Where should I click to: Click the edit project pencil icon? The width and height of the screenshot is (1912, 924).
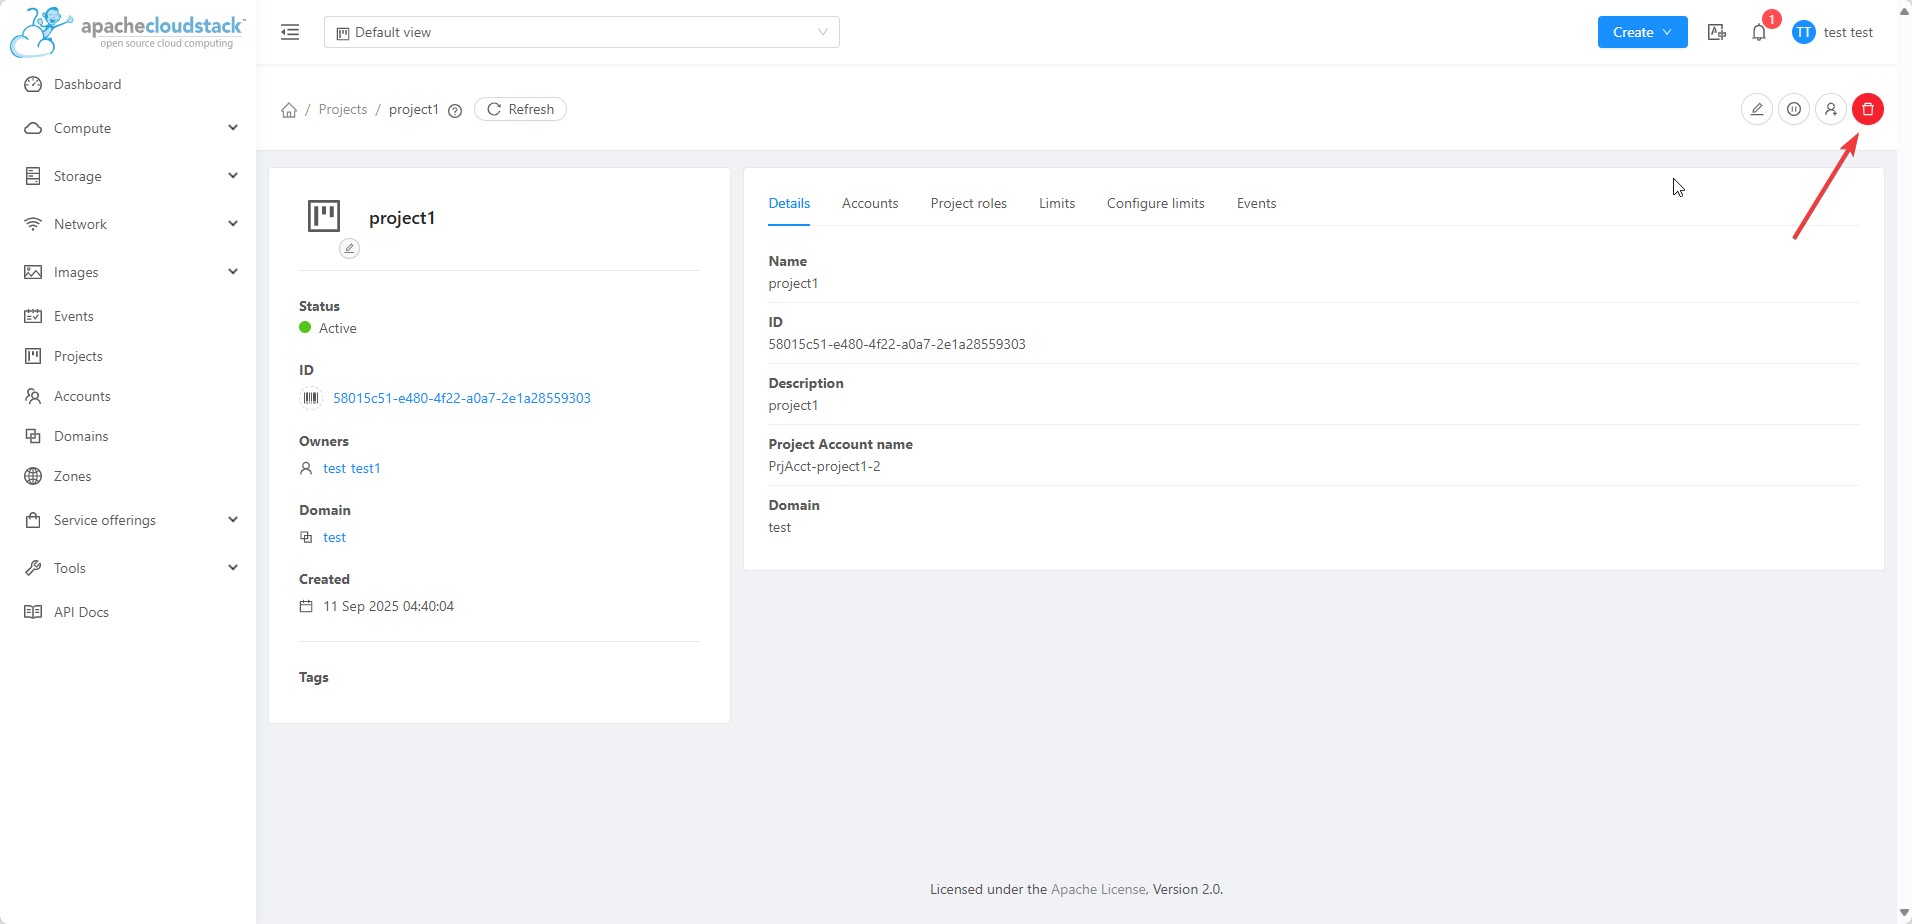click(x=1756, y=109)
